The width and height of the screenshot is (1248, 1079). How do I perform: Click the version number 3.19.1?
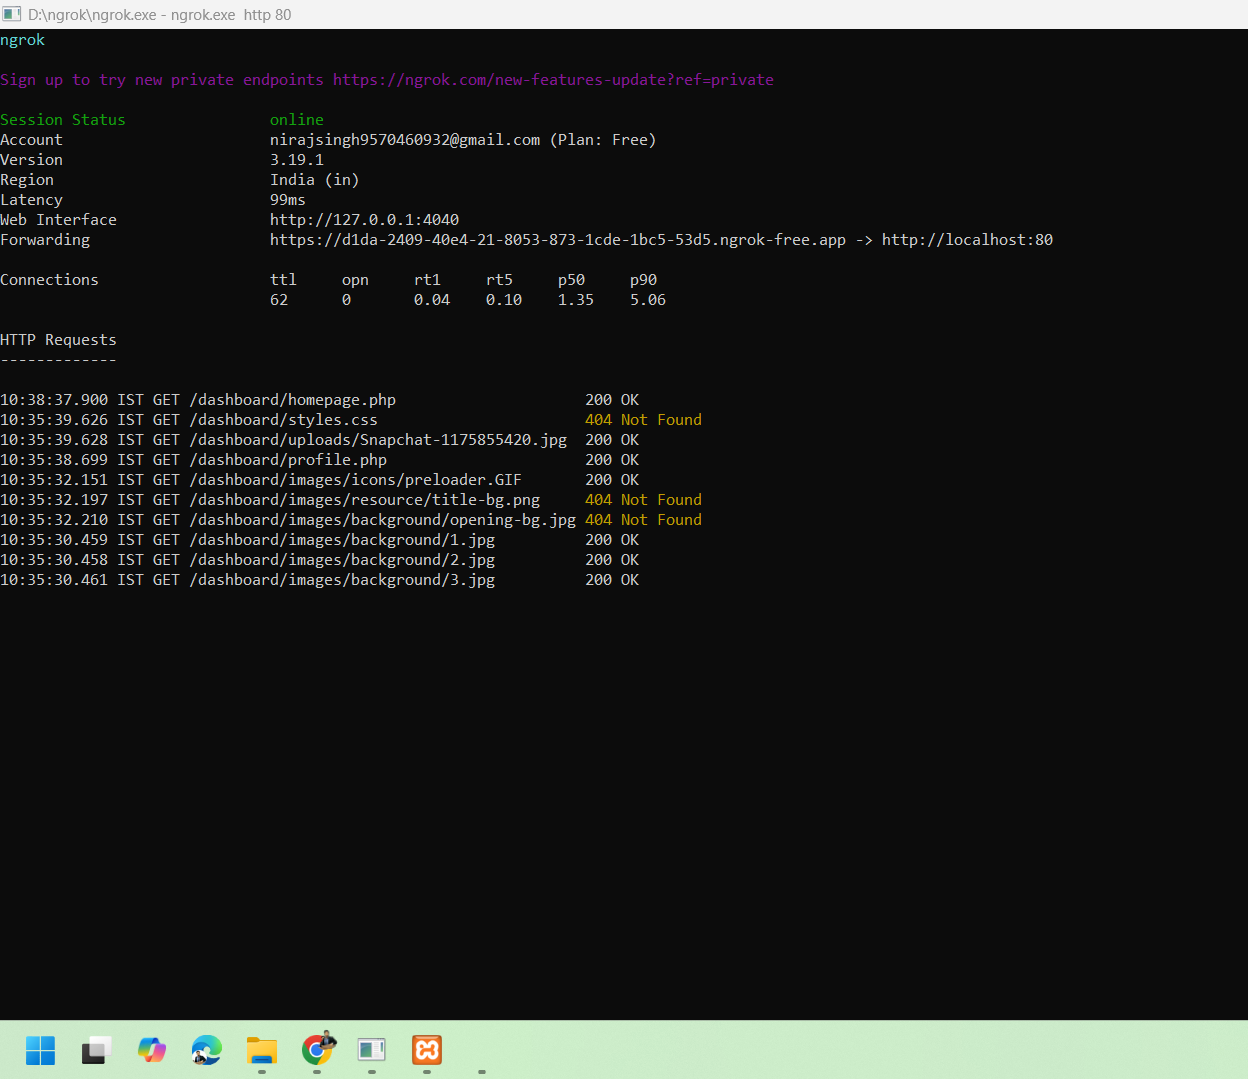tap(297, 160)
